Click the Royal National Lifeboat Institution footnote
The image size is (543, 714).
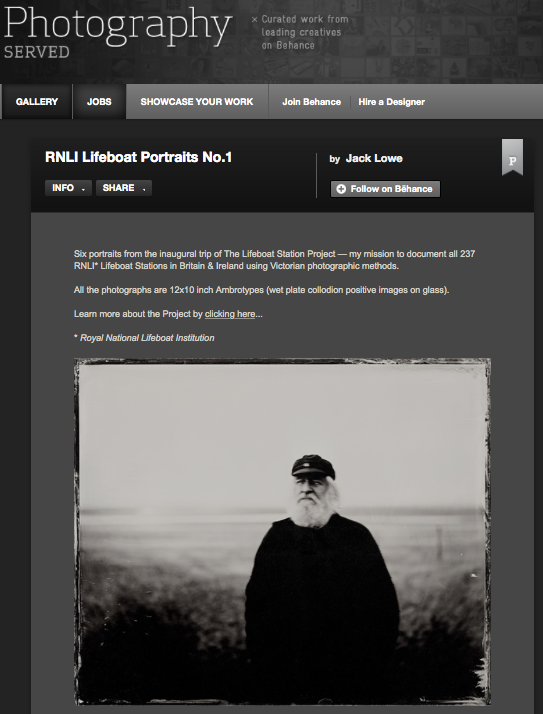(x=144, y=338)
